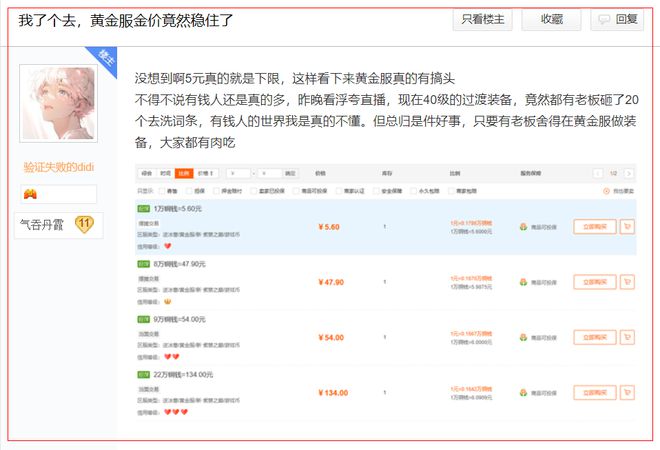
Task: Click the 收藏 button
Action: click(551, 19)
